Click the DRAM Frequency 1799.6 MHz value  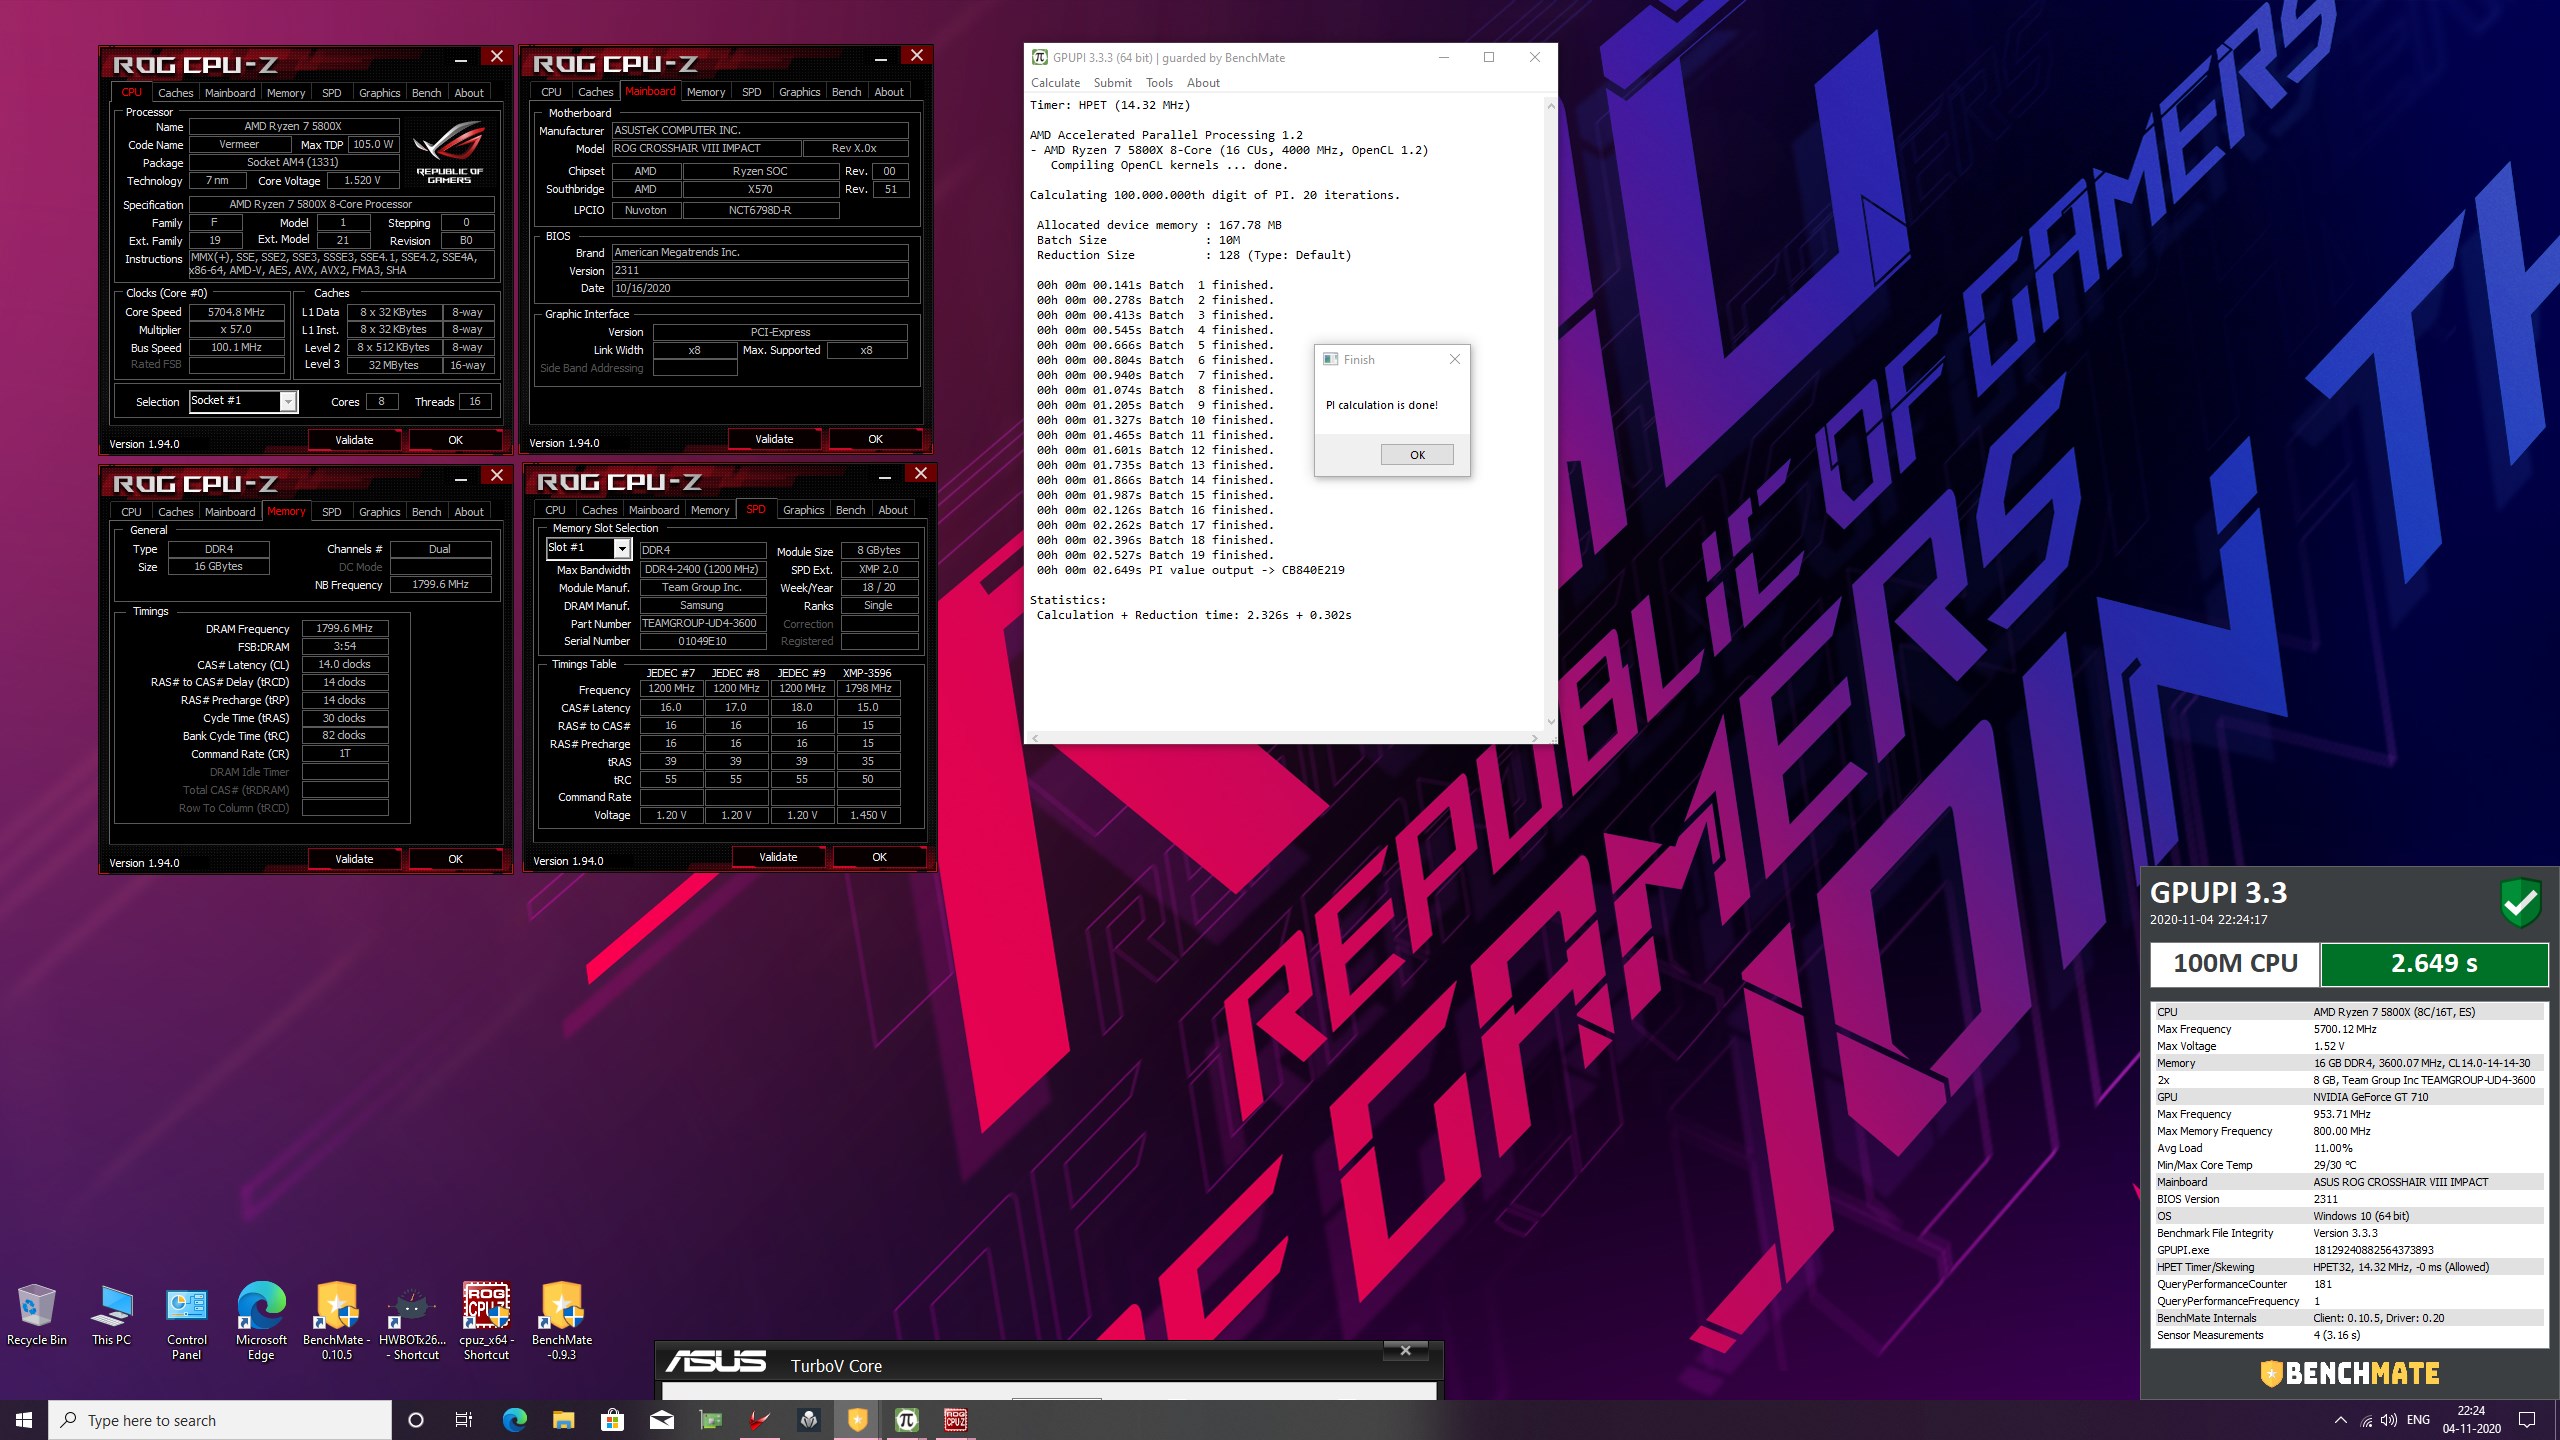tap(344, 629)
